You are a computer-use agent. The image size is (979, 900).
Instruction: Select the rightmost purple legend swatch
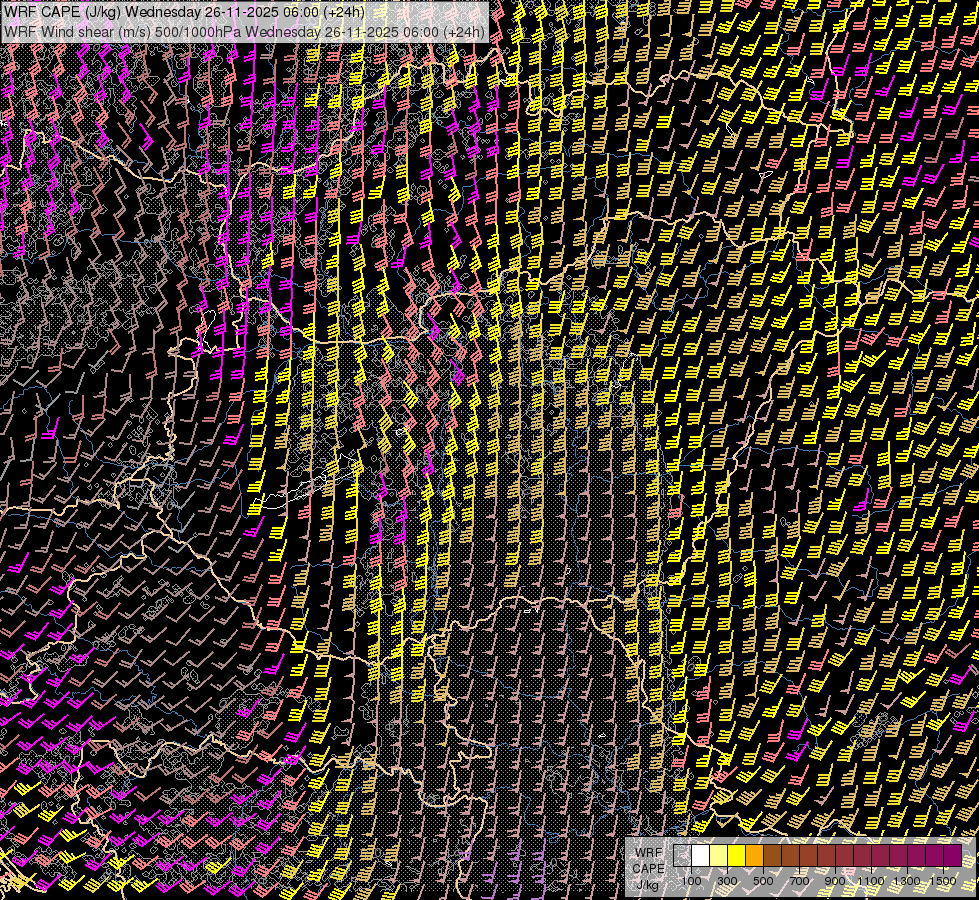(953, 855)
